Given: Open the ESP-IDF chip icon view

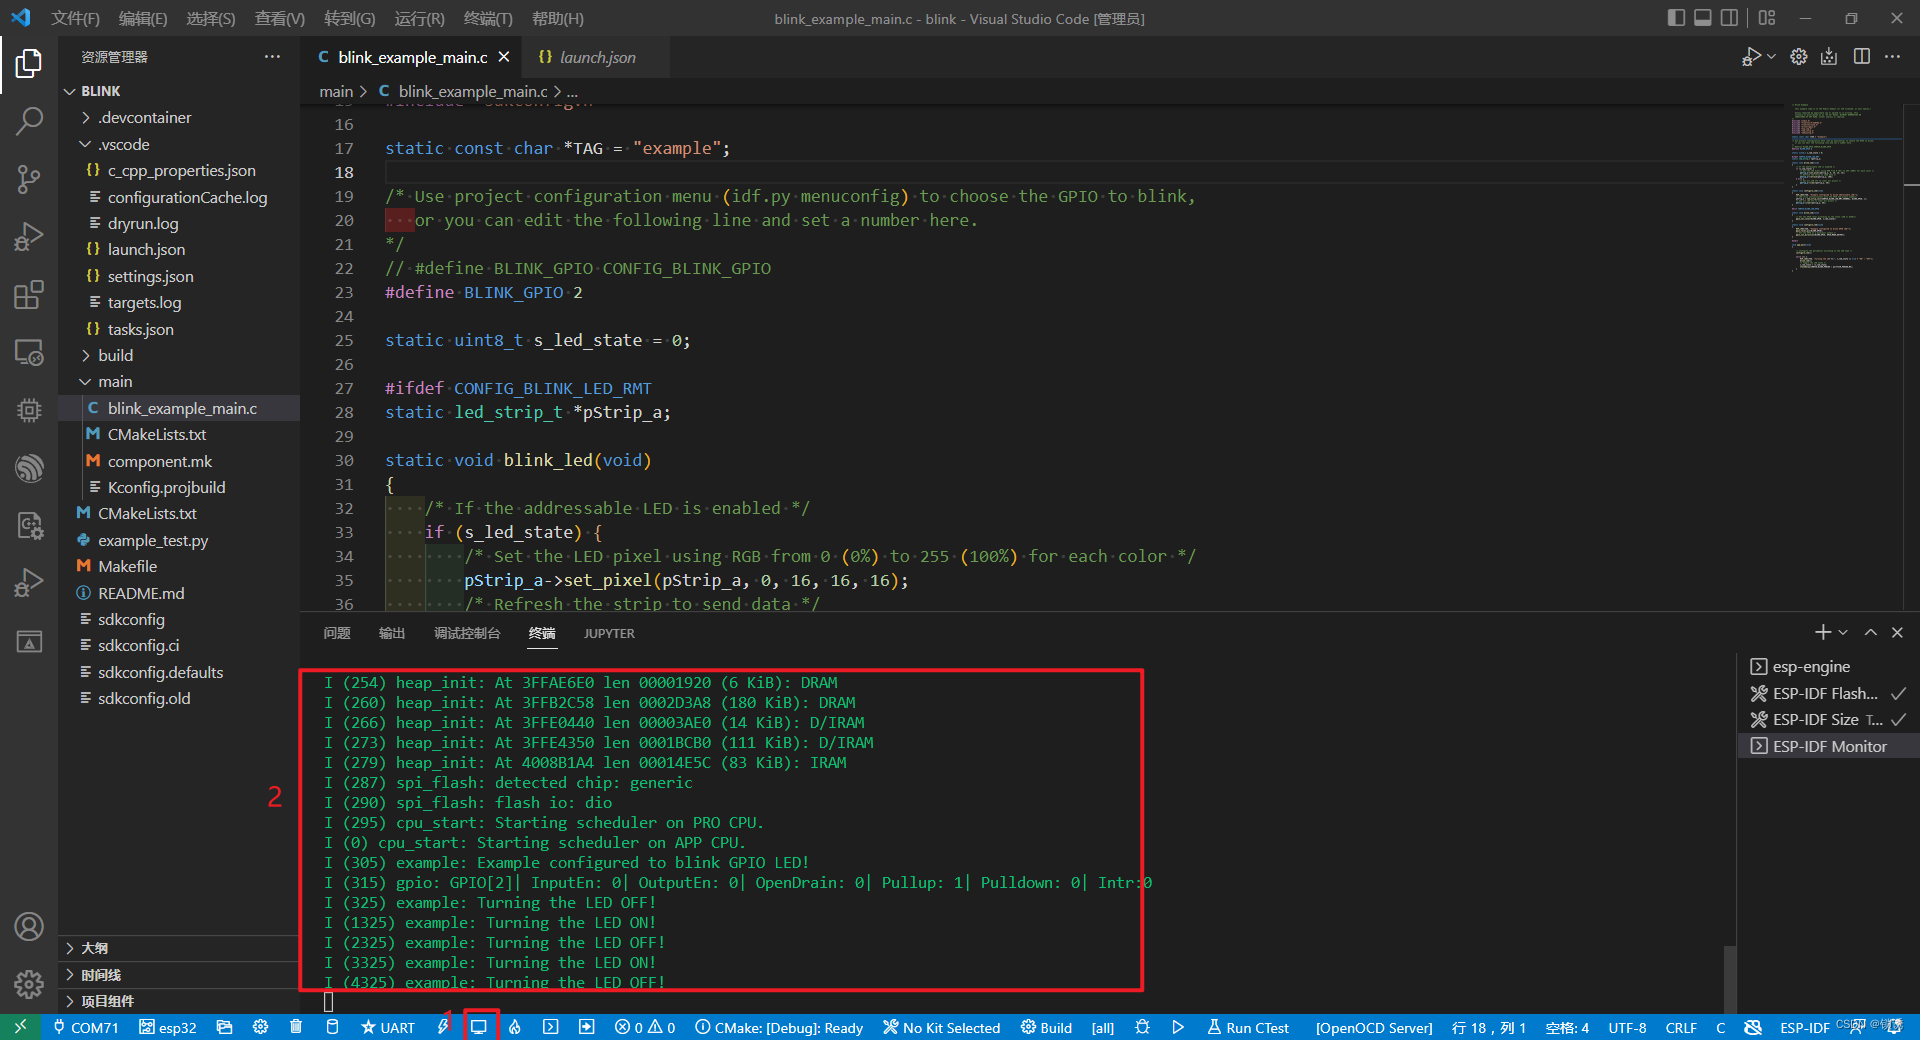Looking at the screenshot, I should tap(29, 410).
